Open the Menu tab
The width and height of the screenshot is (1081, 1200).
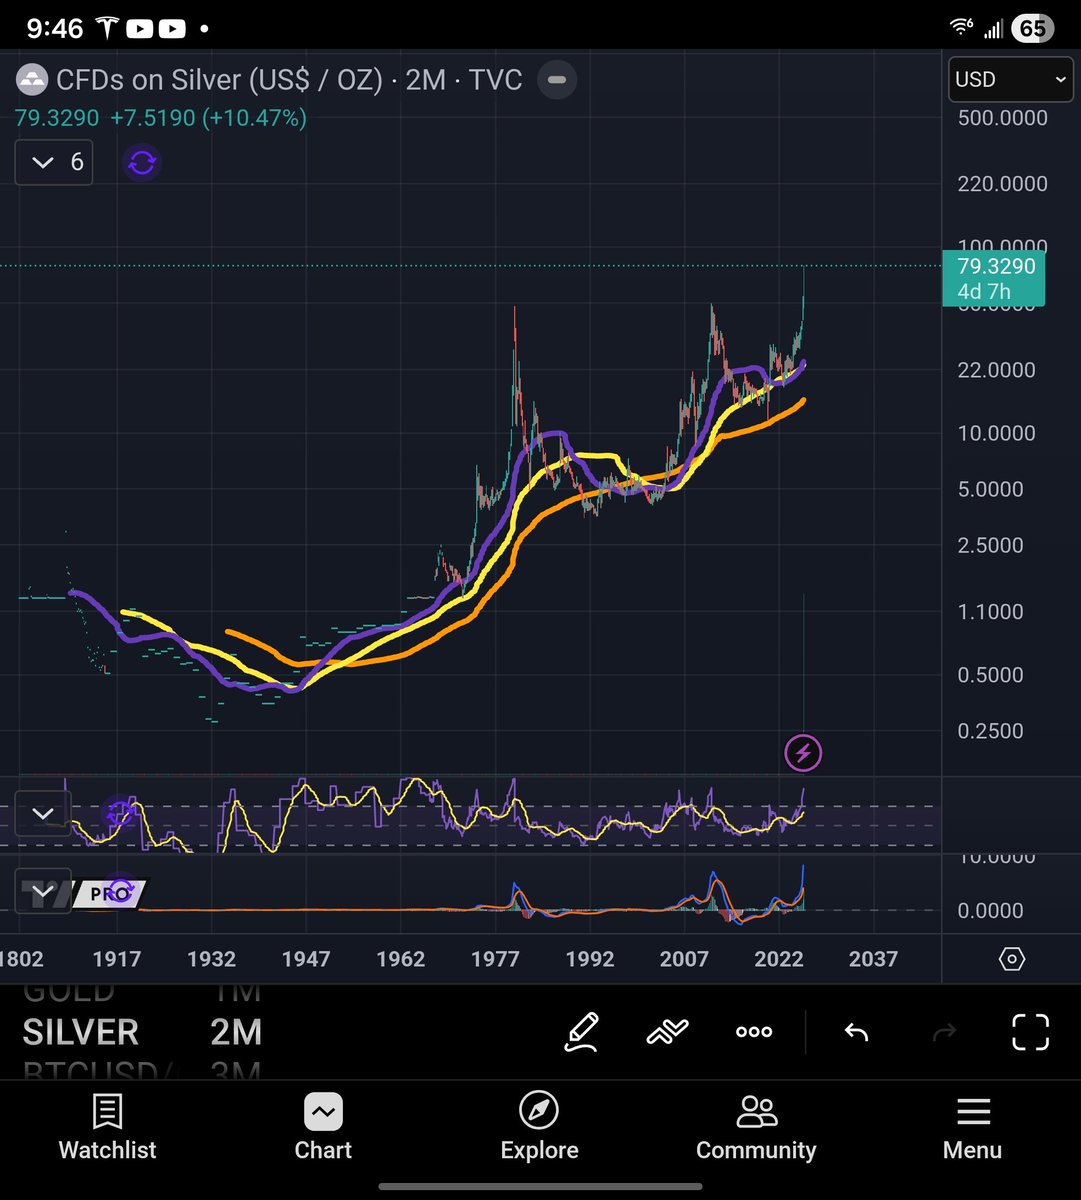(x=972, y=1127)
